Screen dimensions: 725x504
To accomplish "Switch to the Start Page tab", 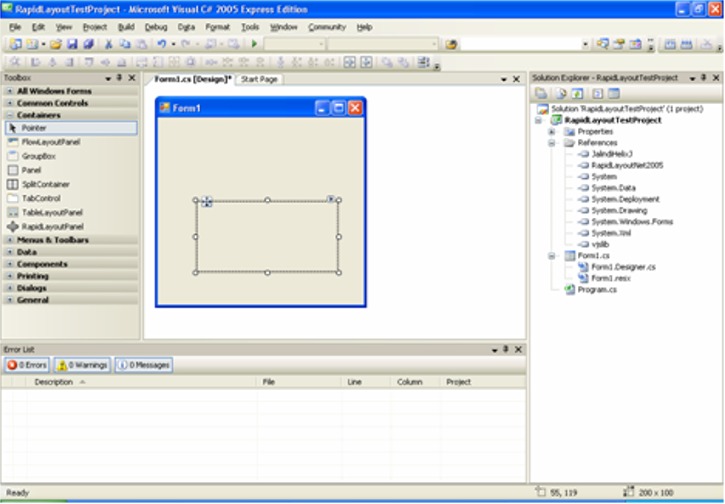I will (x=259, y=80).
